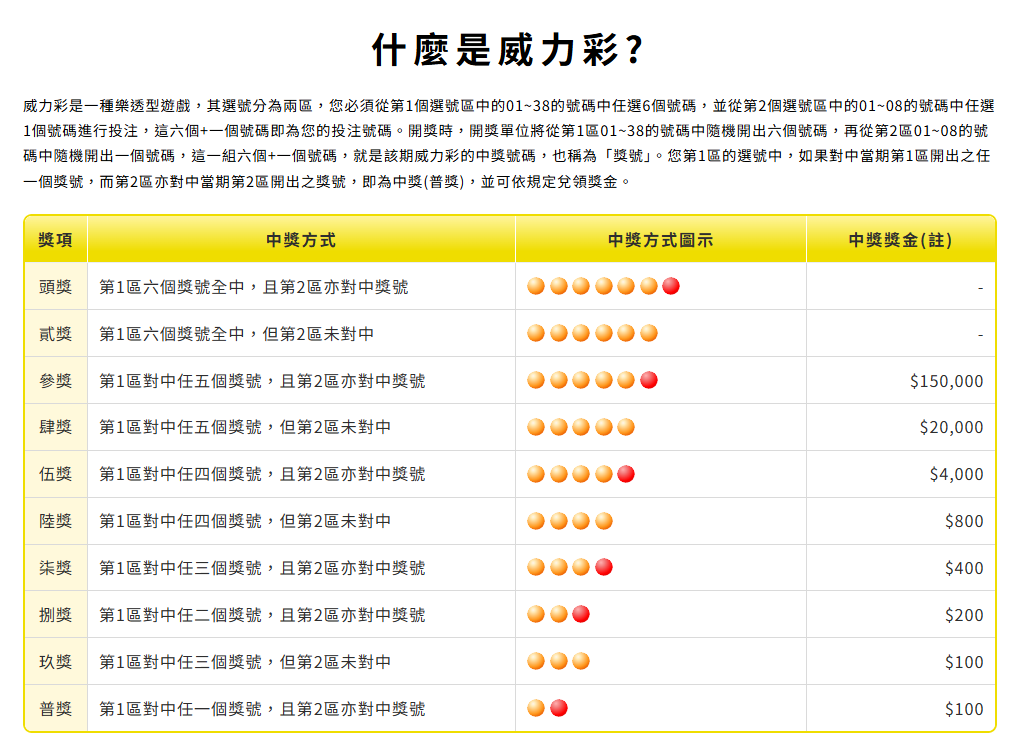Viewport: 1023px width, 743px height.
Task: Click the $800 amount for 陸獎
Action: [964, 519]
